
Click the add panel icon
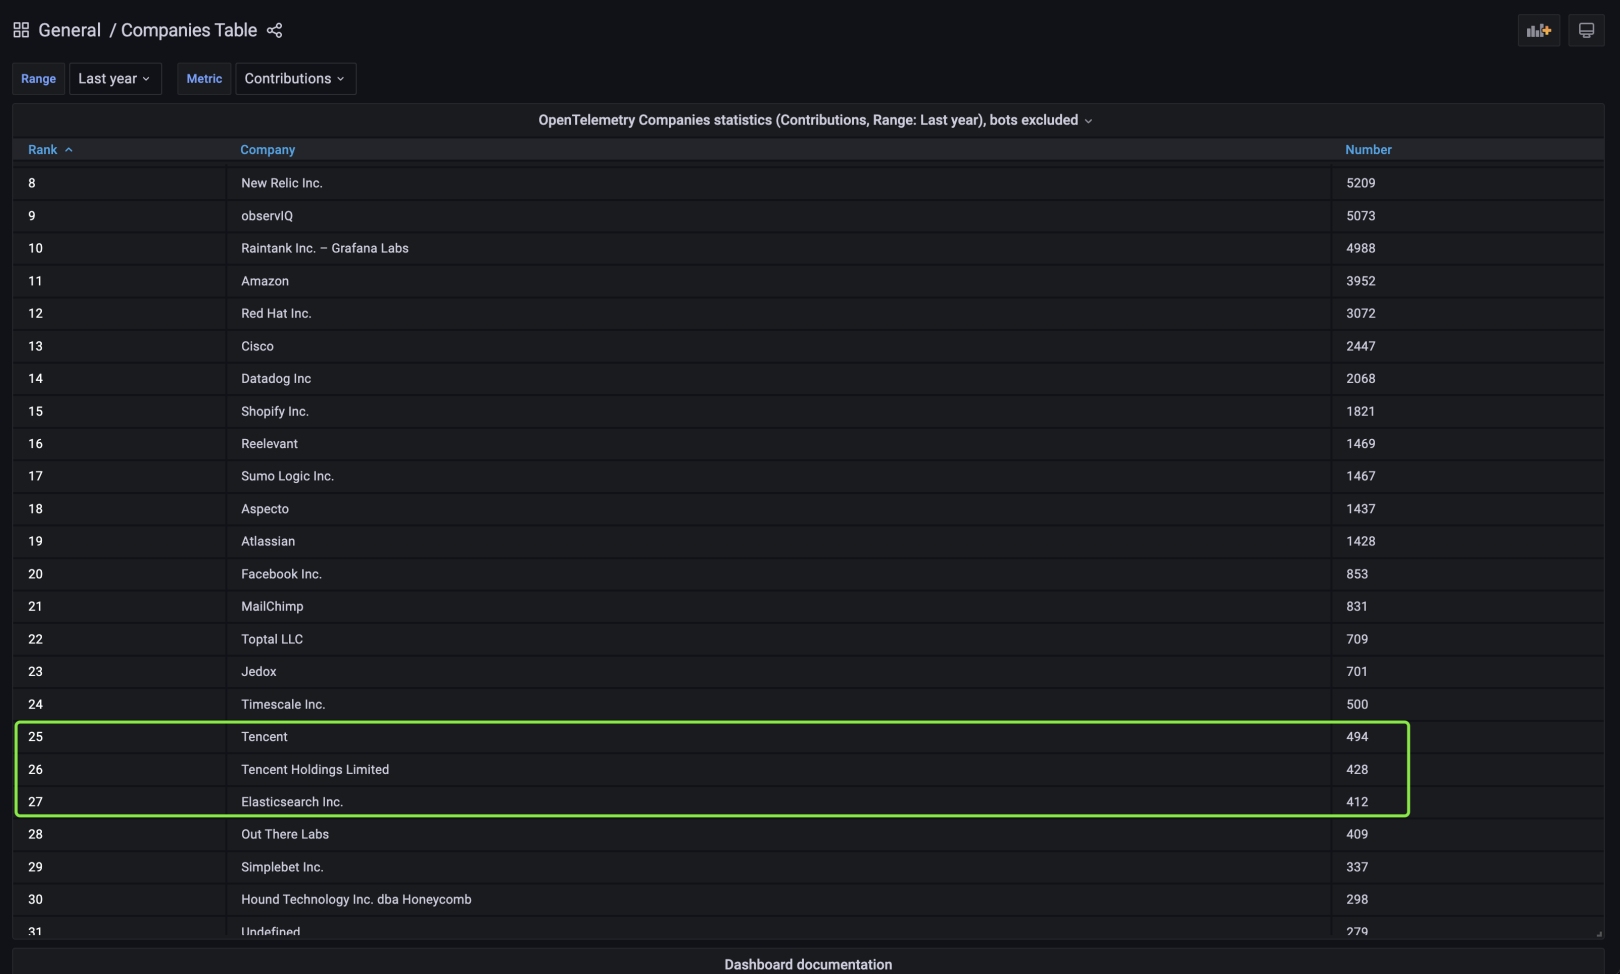click(1538, 30)
